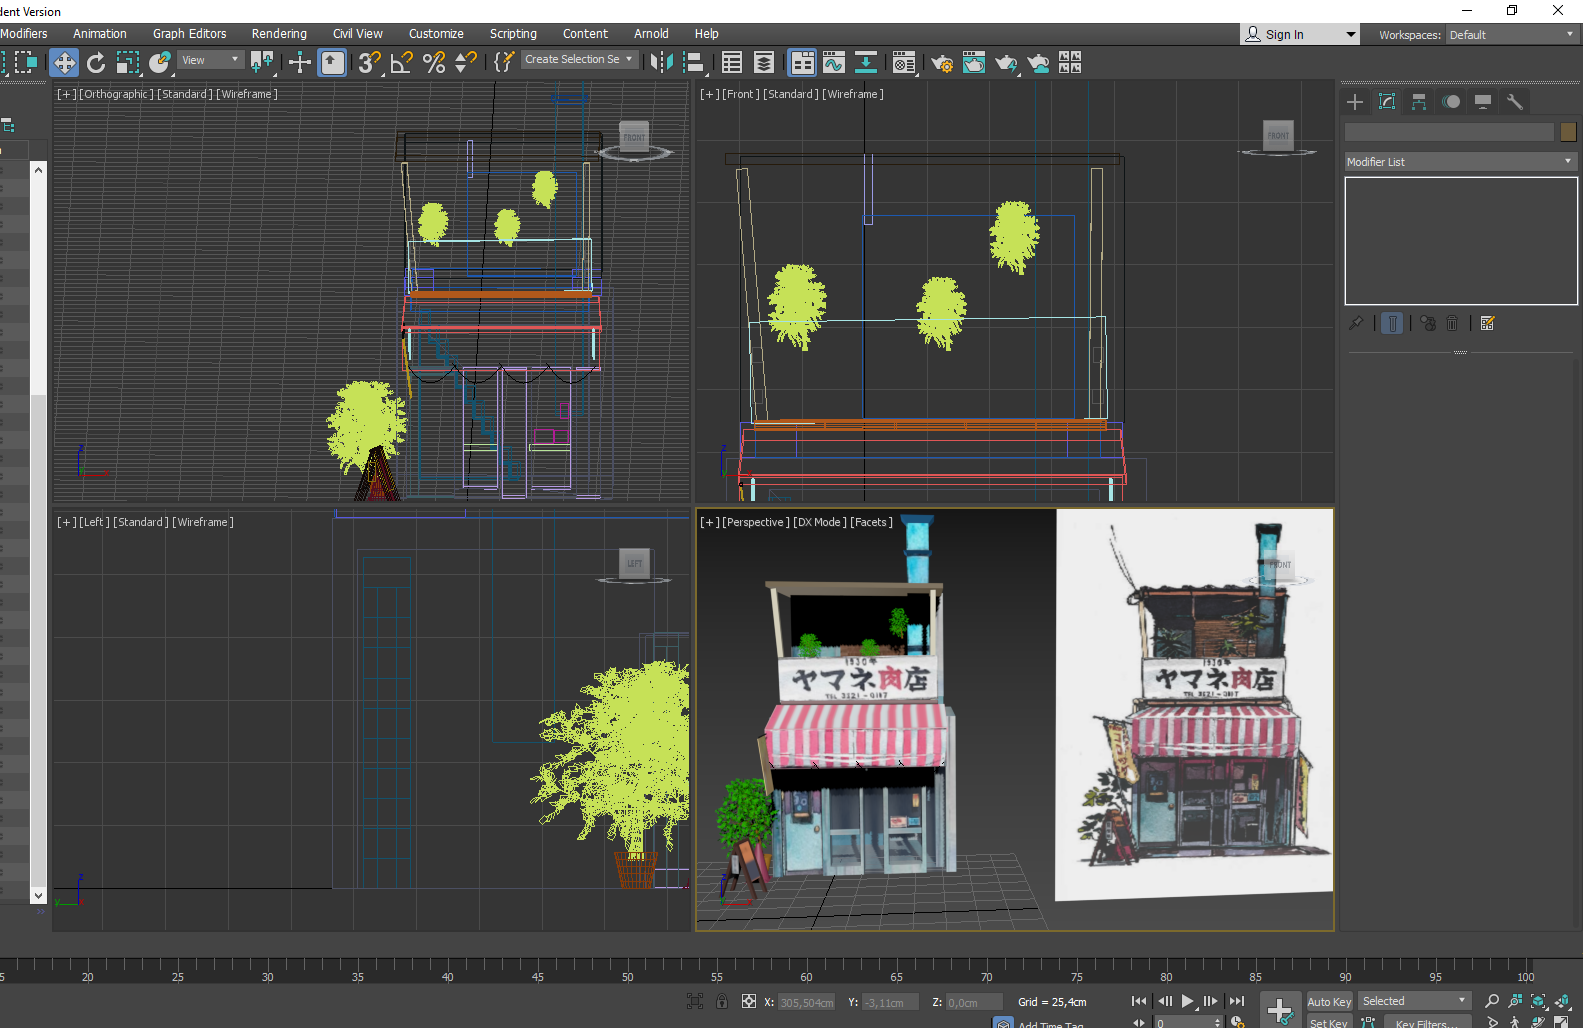Toggle Show End Result in modifier stack
1583x1028 pixels.
(1392, 323)
